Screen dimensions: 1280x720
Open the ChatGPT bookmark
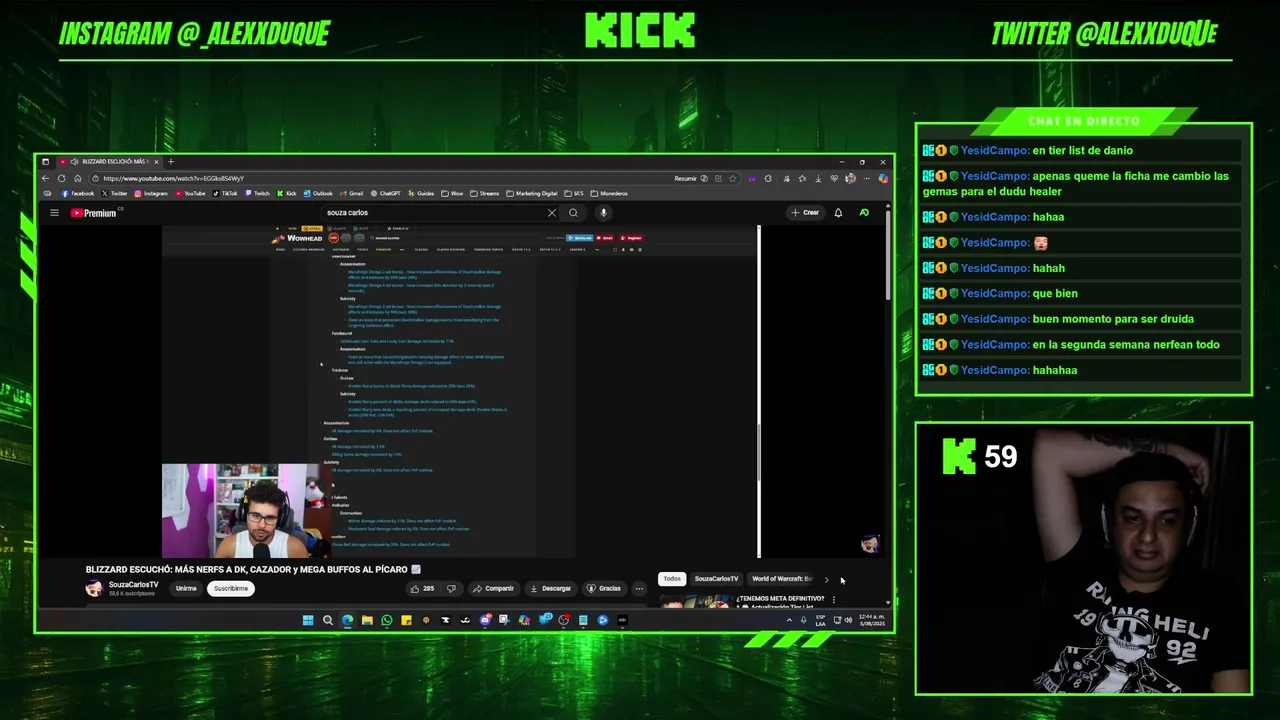pos(386,193)
